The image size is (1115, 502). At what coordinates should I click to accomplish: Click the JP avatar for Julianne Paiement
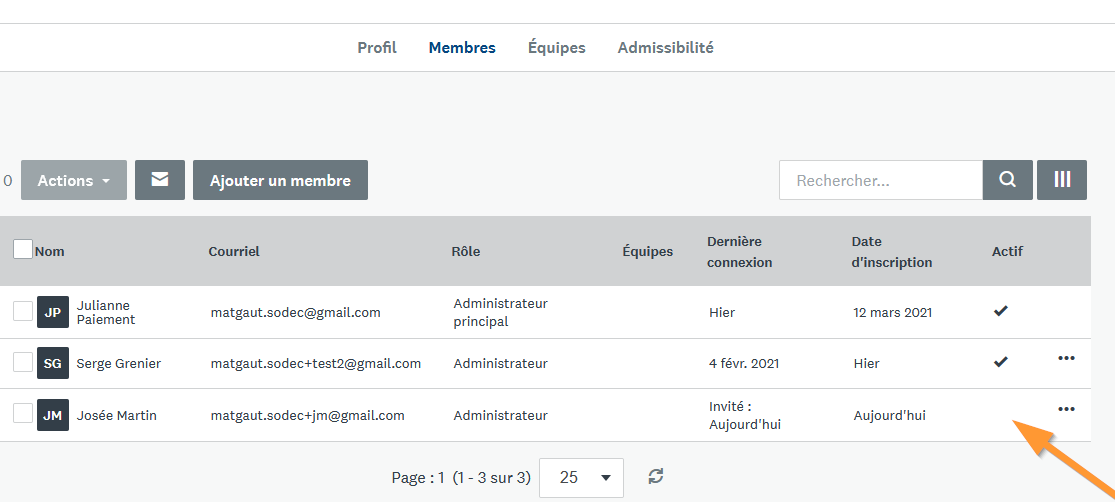click(53, 312)
